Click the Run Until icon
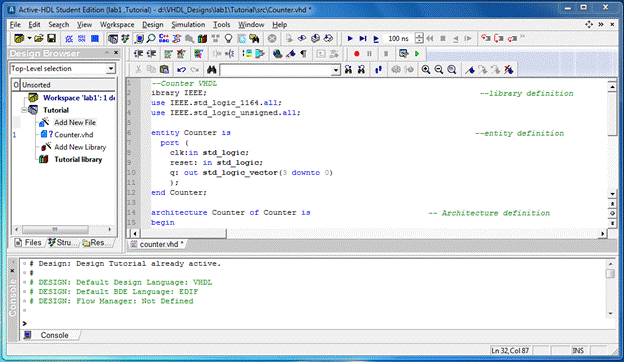The height and width of the screenshot is (362, 624). click(363, 39)
